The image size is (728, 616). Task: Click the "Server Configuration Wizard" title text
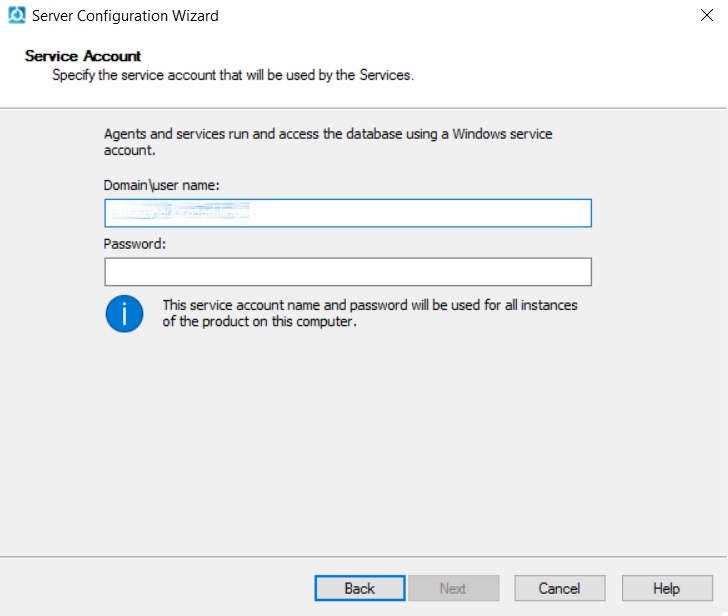point(125,16)
